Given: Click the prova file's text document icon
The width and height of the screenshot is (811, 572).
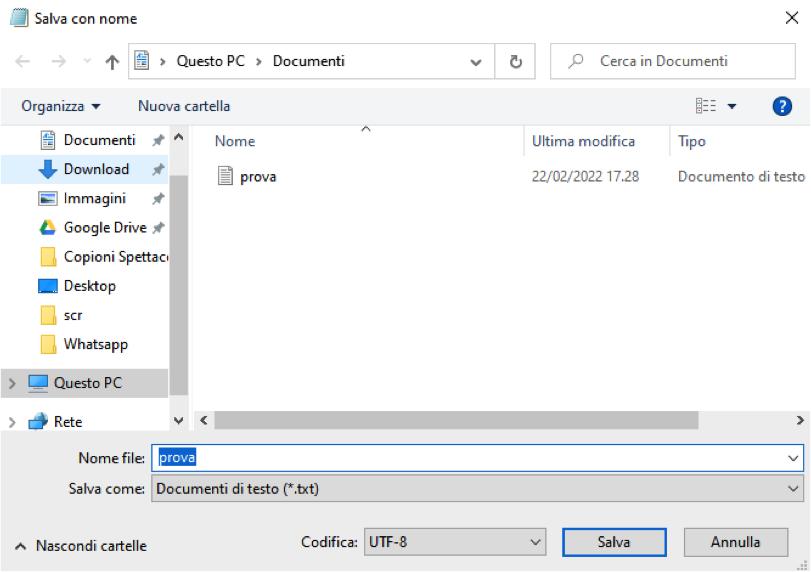Looking at the screenshot, I should (x=225, y=176).
